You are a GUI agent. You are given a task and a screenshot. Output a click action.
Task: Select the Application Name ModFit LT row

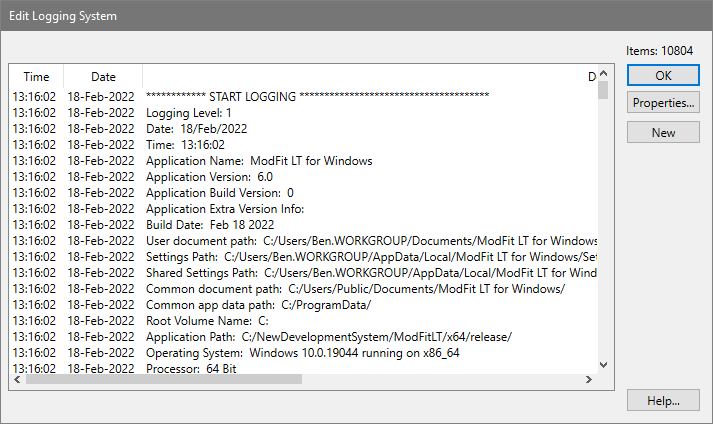[x=259, y=161]
